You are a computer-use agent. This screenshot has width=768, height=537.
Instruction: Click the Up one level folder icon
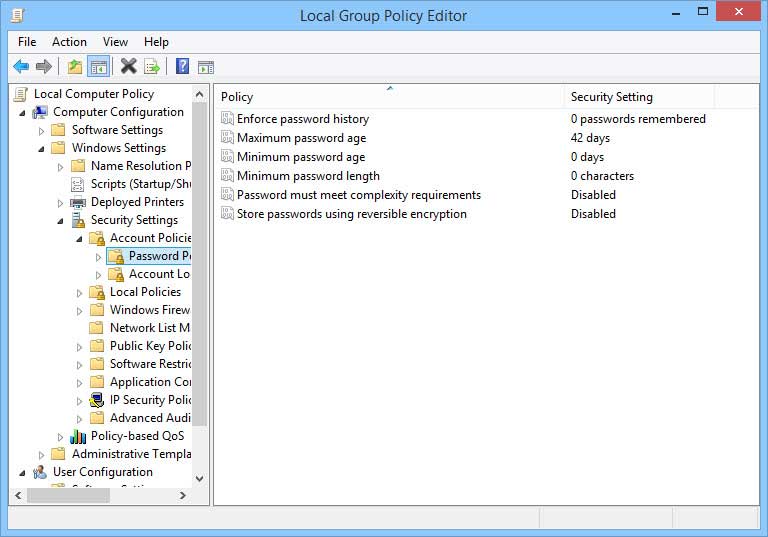75,67
